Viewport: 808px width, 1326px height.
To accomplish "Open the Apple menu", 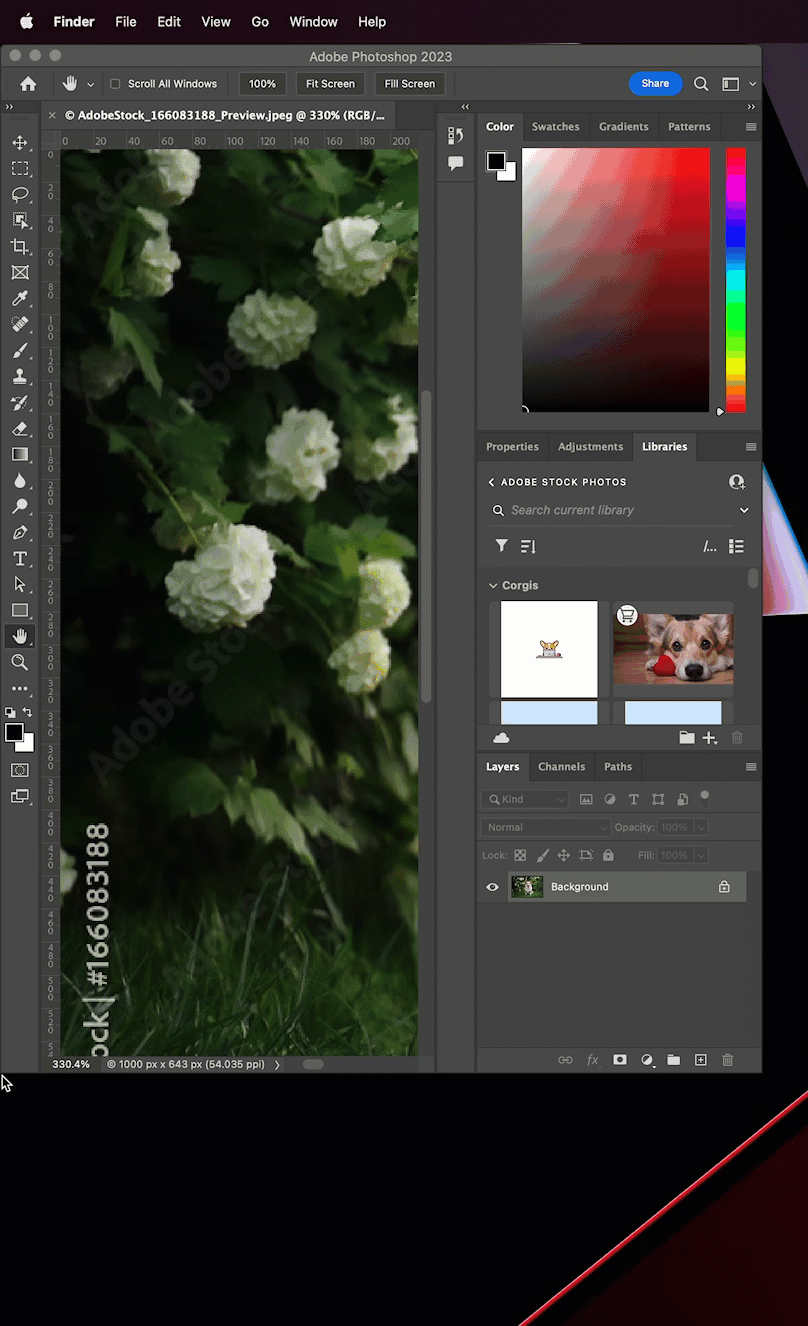I will pyautogui.click(x=27, y=22).
